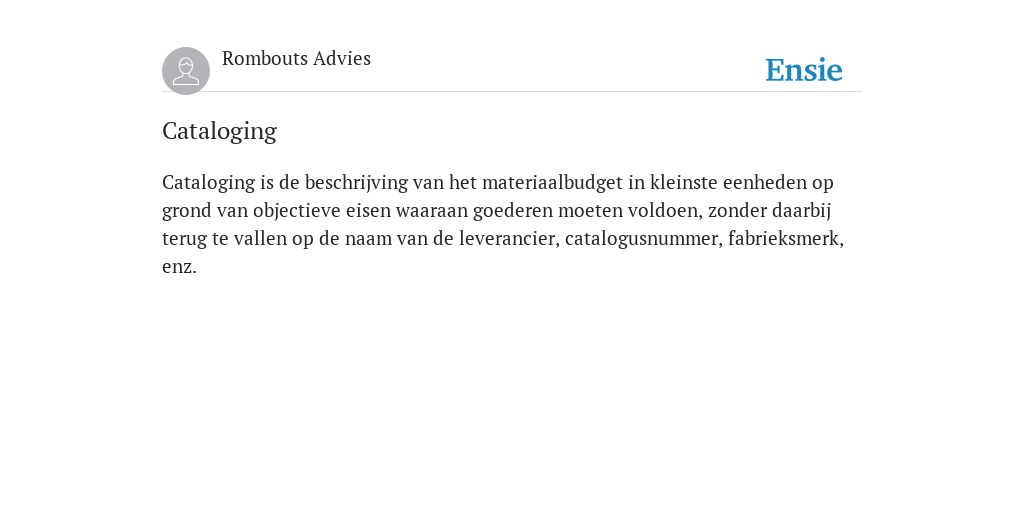Click the word leverancier in the text

click(x=509, y=238)
